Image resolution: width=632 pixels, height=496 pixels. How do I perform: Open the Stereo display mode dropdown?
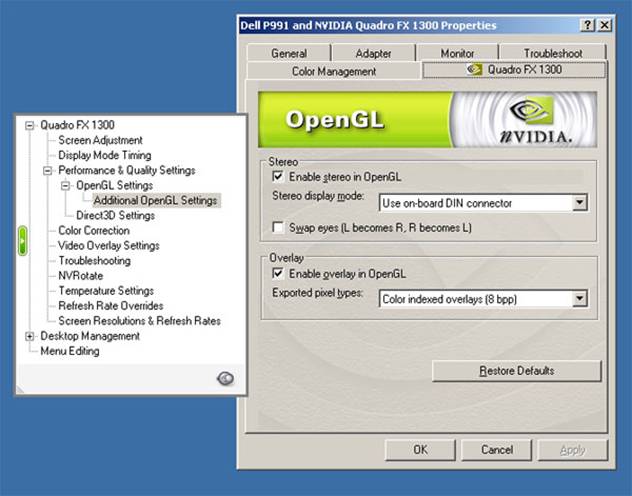580,203
